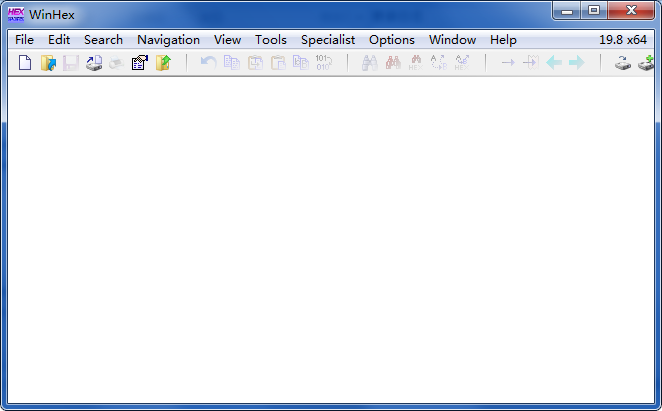
Task: Click the Undo arrow icon
Action: tap(209, 63)
